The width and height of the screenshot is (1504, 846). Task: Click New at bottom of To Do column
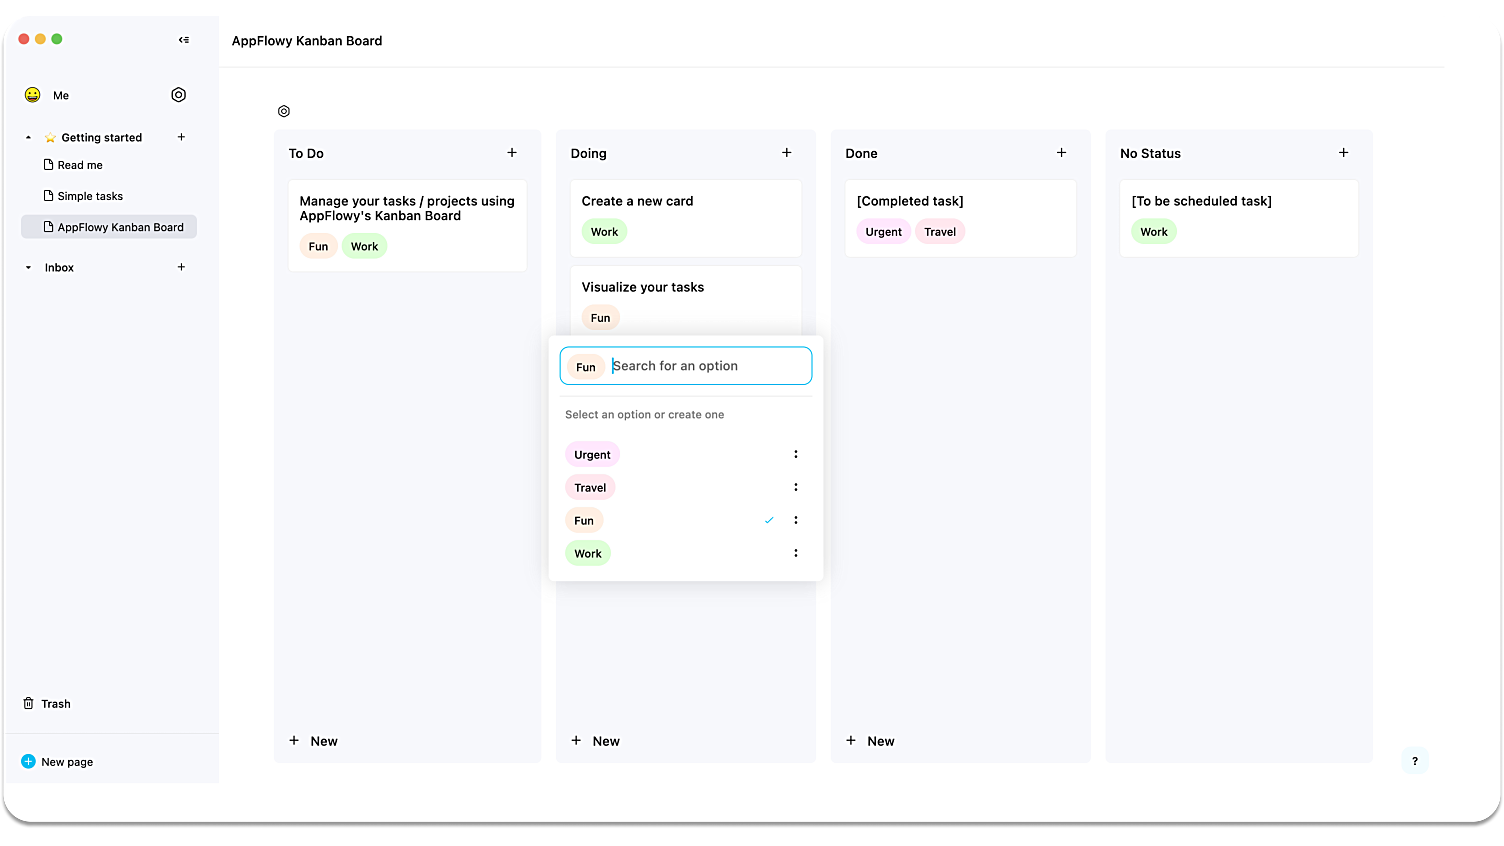[313, 741]
